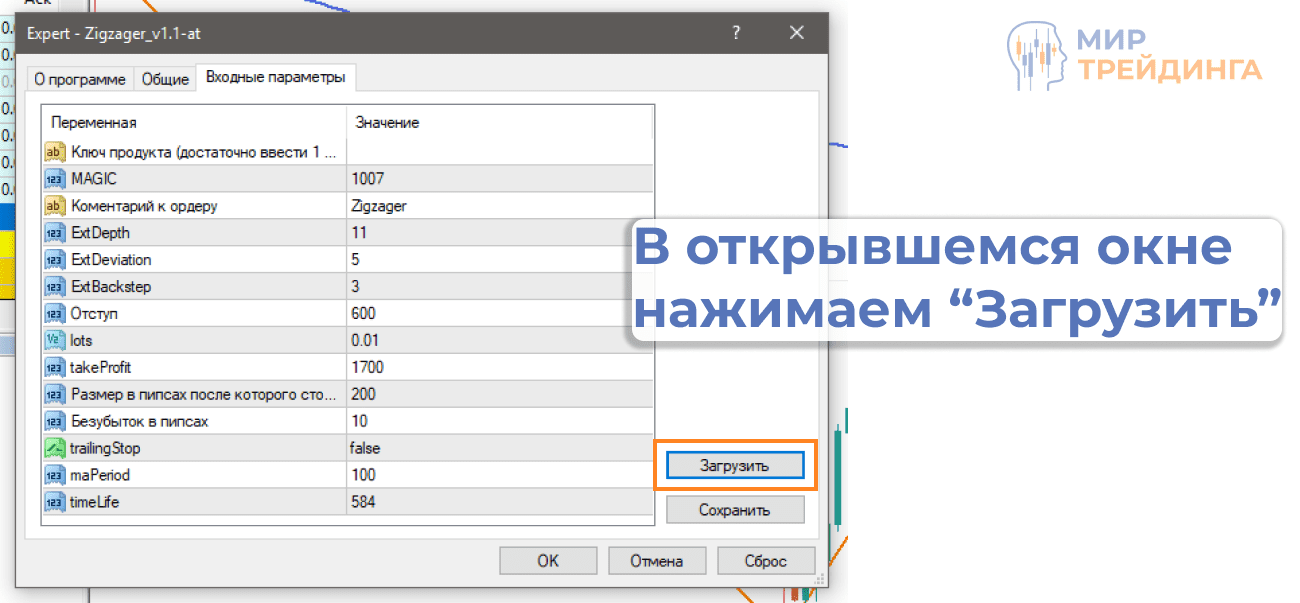This screenshot has height=603, width=1300.
Task: Select the decimal value icon next to lots
Action: click(54, 340)
